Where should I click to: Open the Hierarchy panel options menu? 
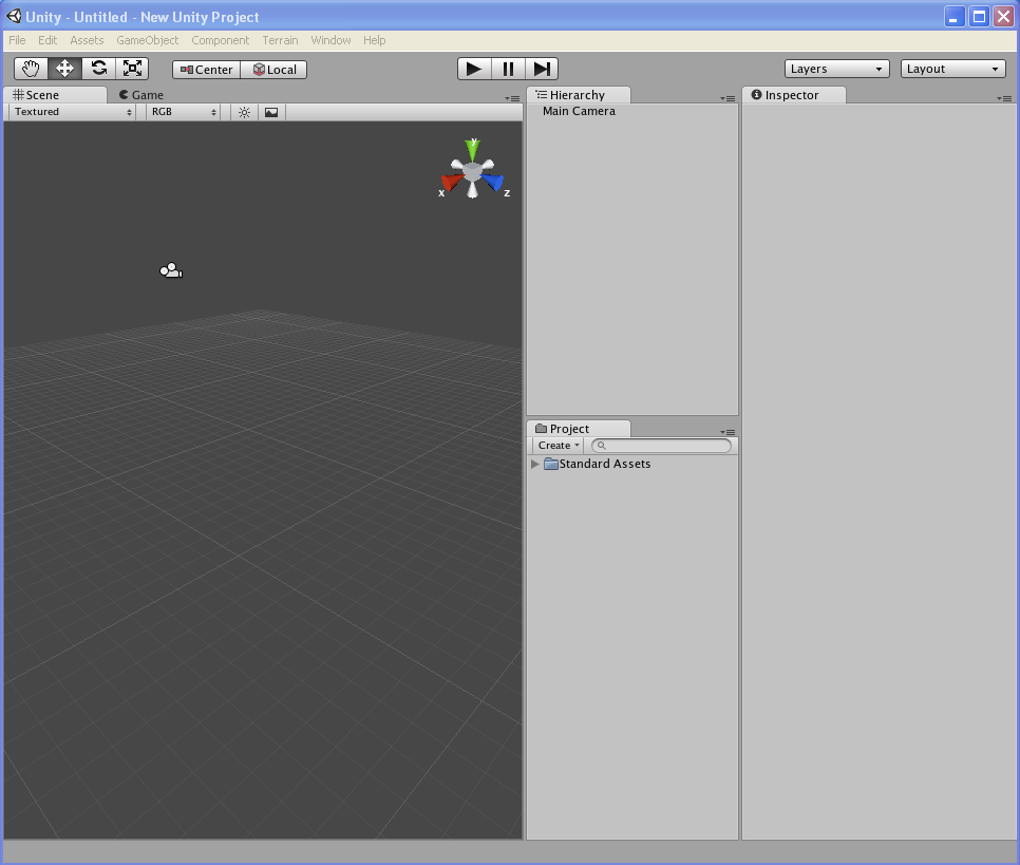coord(727,98)
